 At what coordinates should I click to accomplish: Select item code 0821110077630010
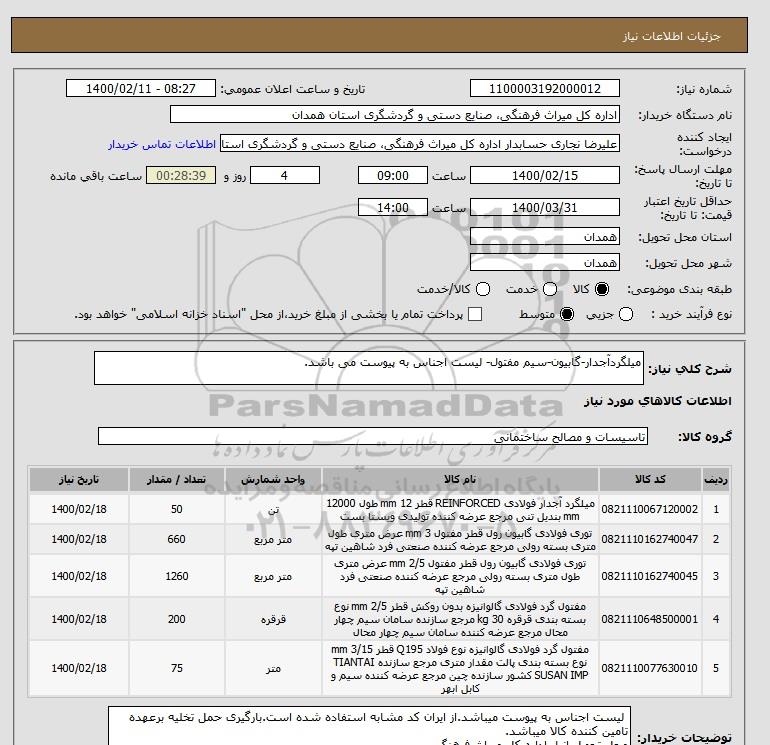[x=650, y=668]
